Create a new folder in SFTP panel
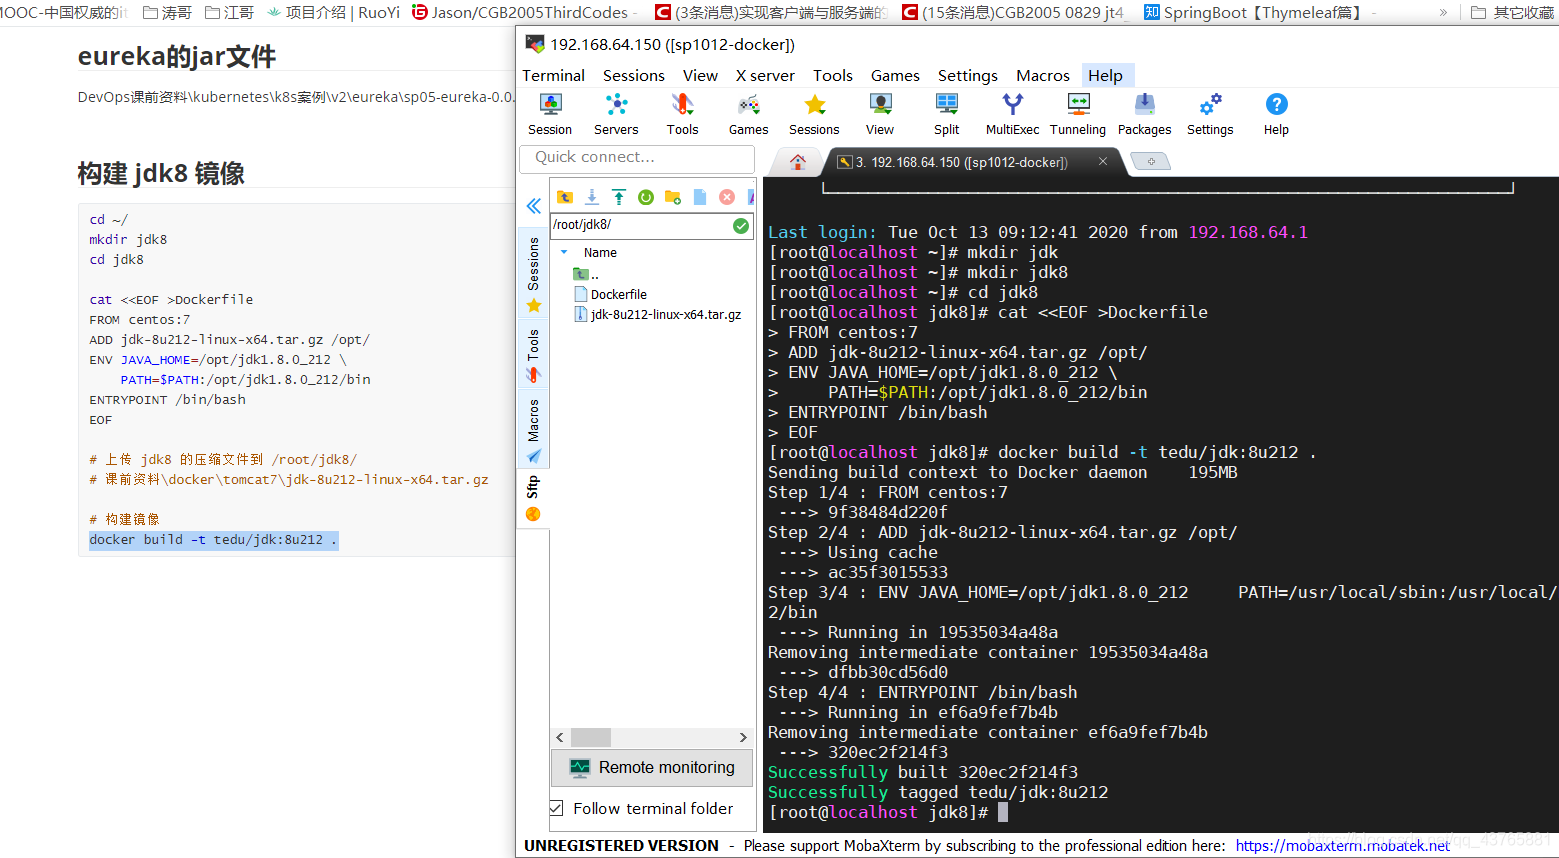Viewport: 1559px width, 858px height. 673,197
